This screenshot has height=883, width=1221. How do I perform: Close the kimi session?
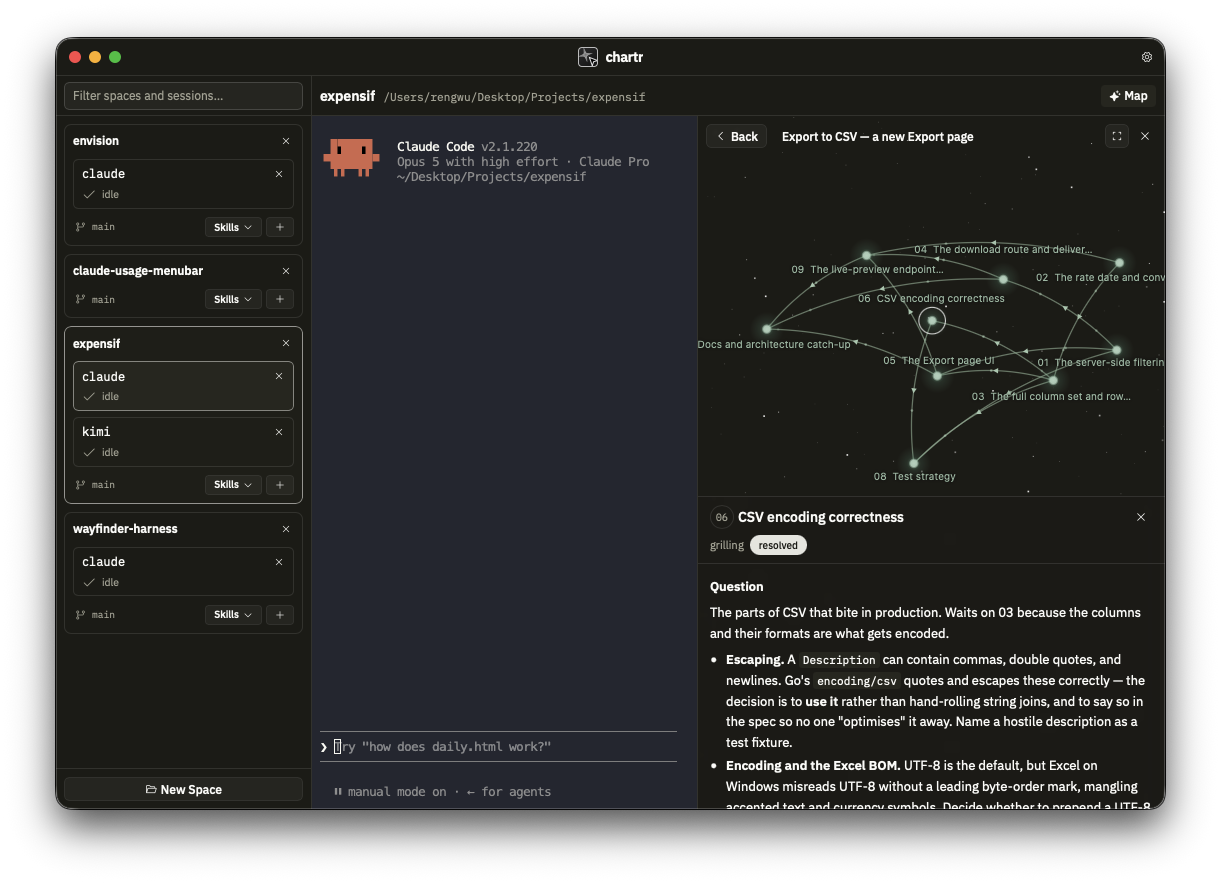click(279, 432)
